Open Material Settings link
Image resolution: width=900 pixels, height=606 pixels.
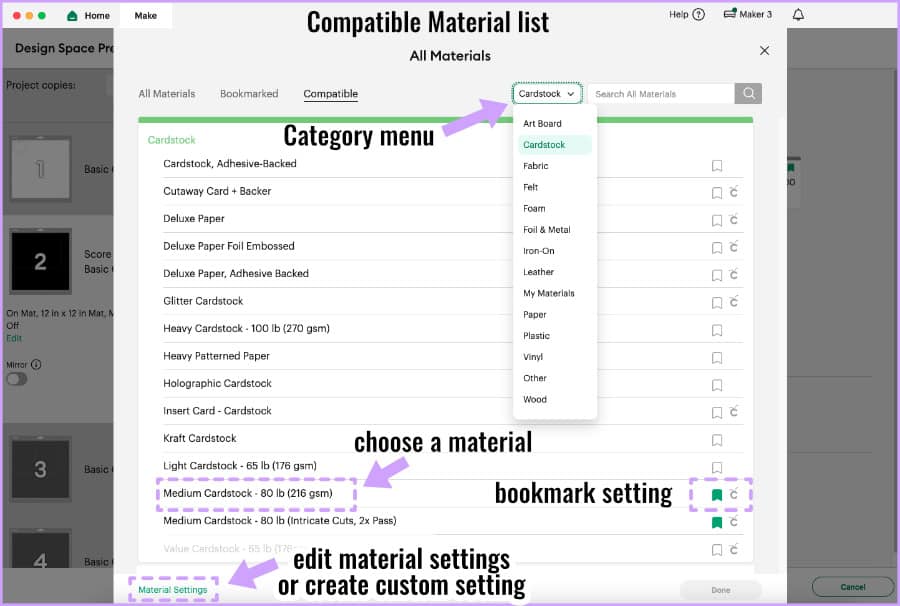point(173,589)
